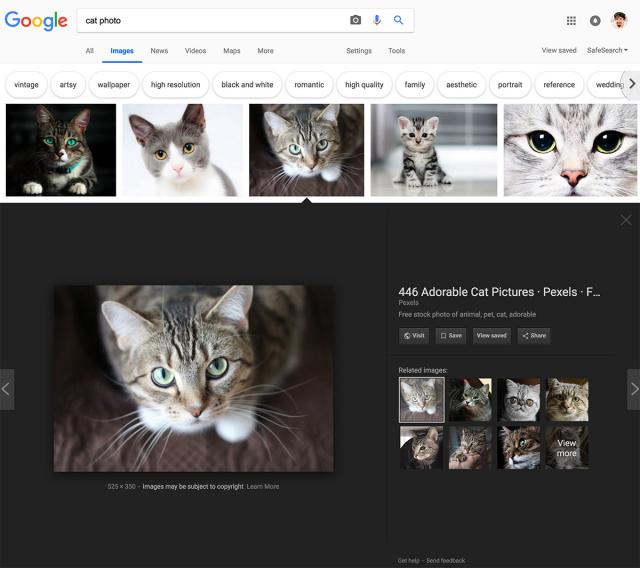Viewport: 640px width, 568px height.
Task: Open the More search categories menu
Action: pyautogui.click(x=265, y=51)
